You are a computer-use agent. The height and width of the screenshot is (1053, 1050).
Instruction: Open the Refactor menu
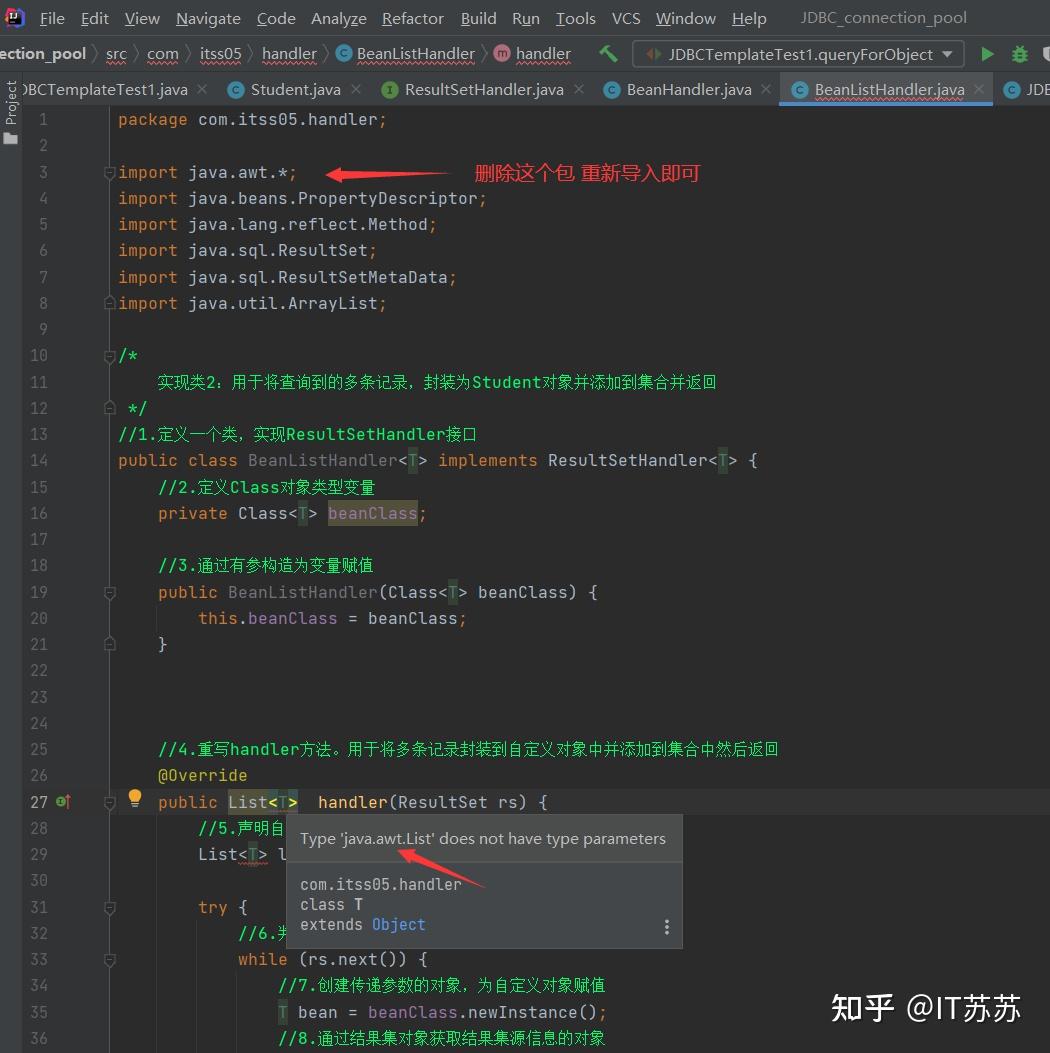click(413, 18)
